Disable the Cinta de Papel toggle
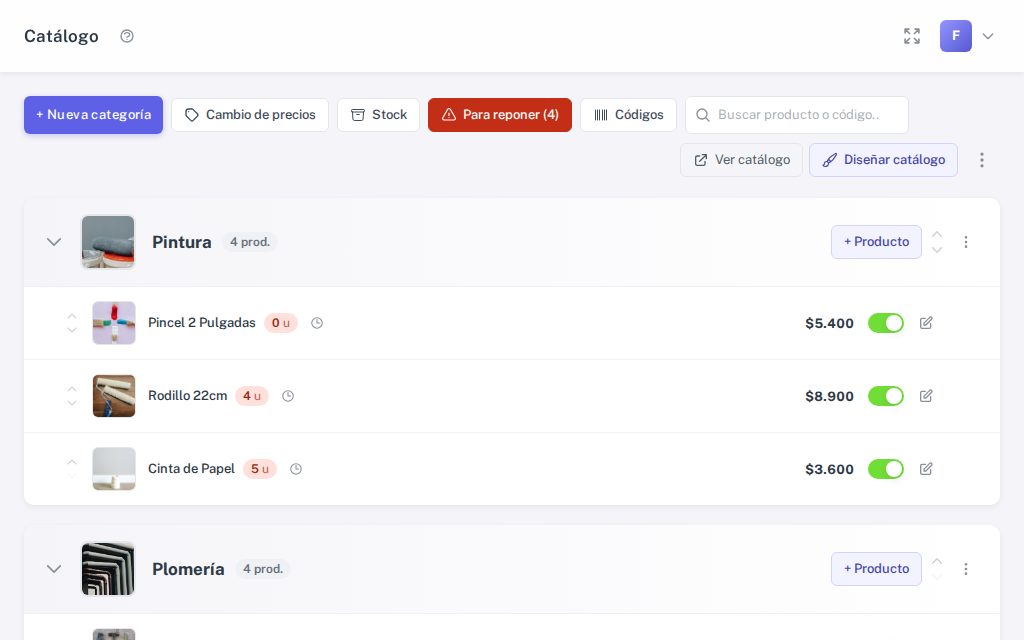Viewport: 1024px width, 640px height. (886, 470)
